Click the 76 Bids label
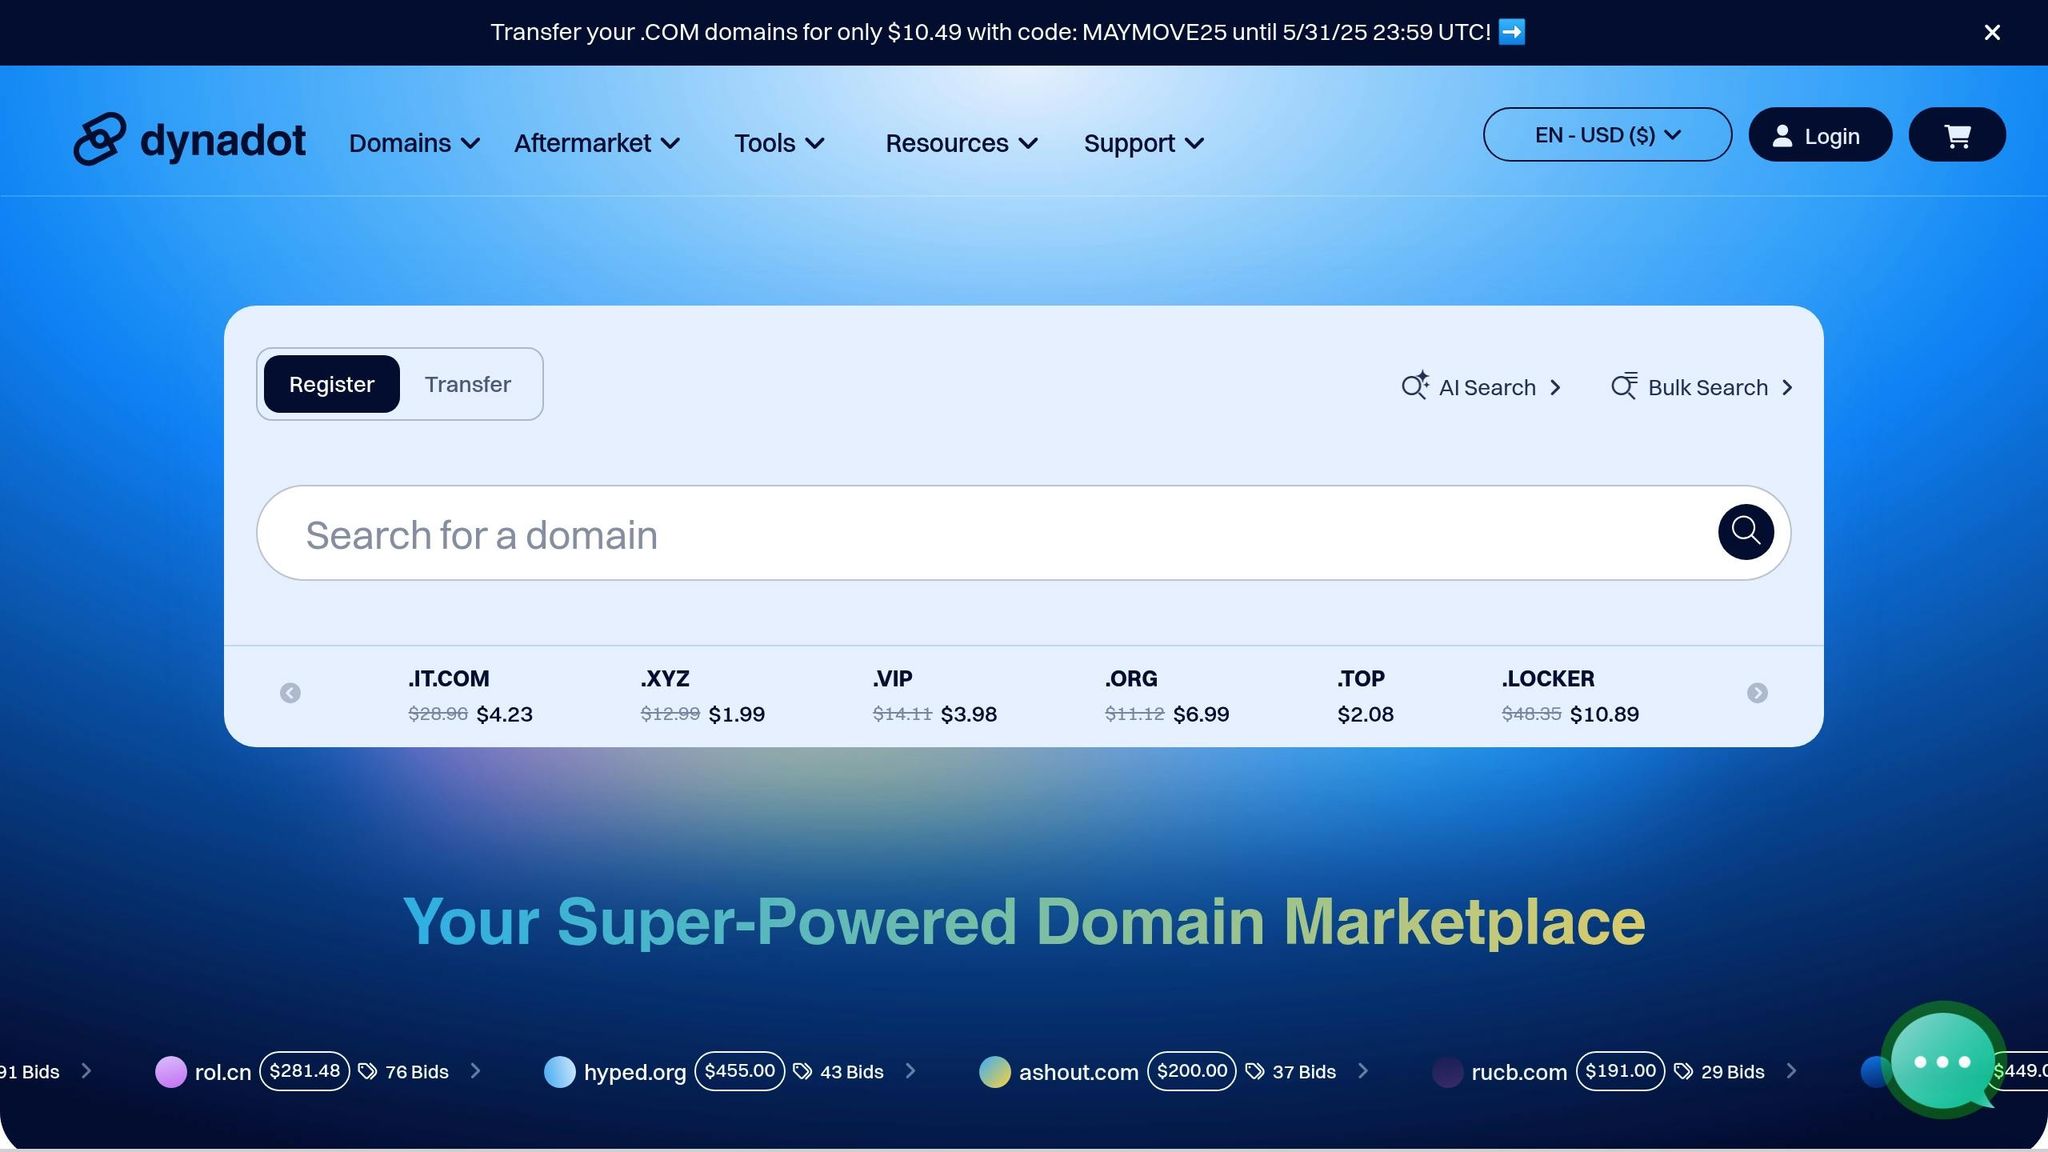The height and width of the screenshot is (1152, 2048). (417, 1072)
